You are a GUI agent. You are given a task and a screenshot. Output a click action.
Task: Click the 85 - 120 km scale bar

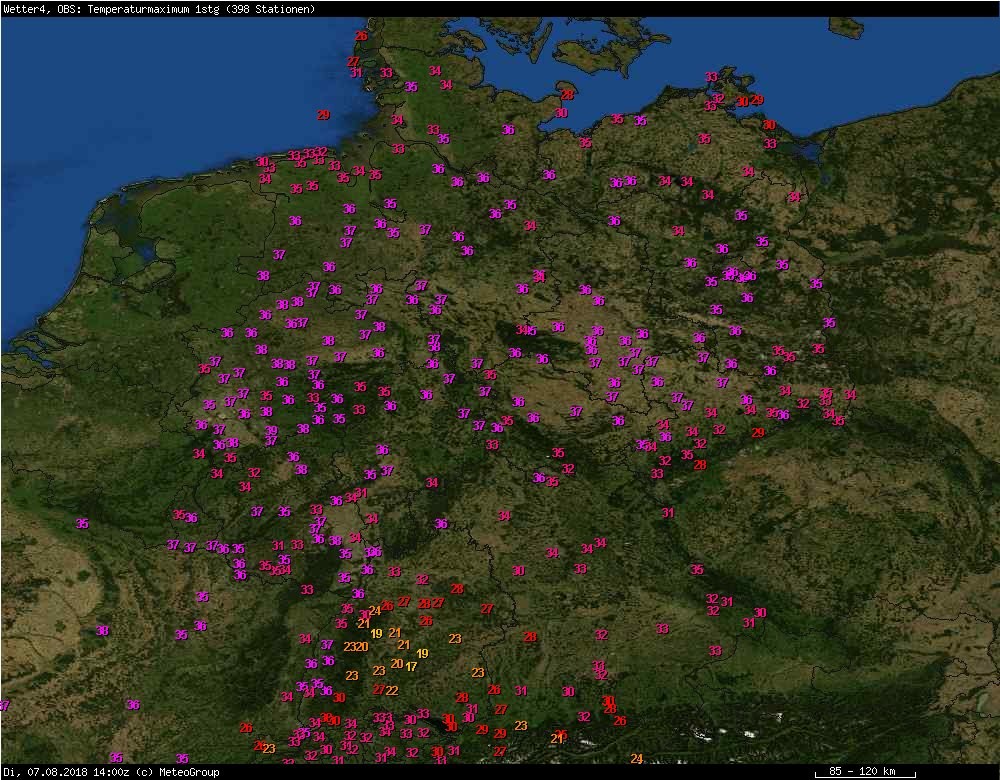[865, 772]
